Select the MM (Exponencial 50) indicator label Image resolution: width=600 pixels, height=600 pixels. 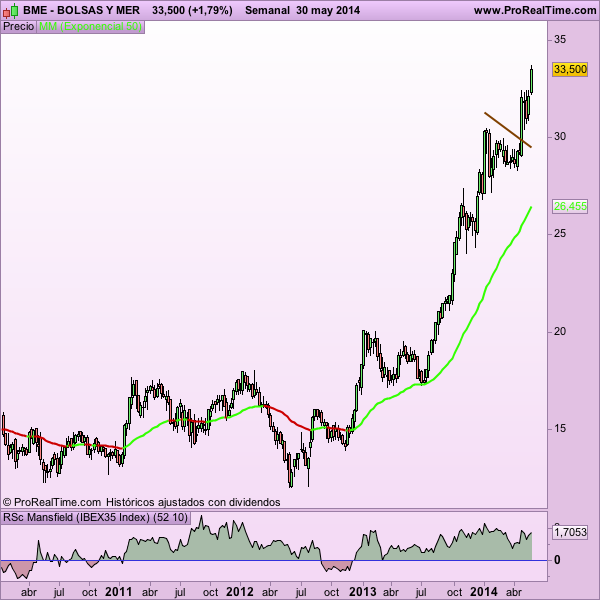pyautogui.click(x=90, y=26)
